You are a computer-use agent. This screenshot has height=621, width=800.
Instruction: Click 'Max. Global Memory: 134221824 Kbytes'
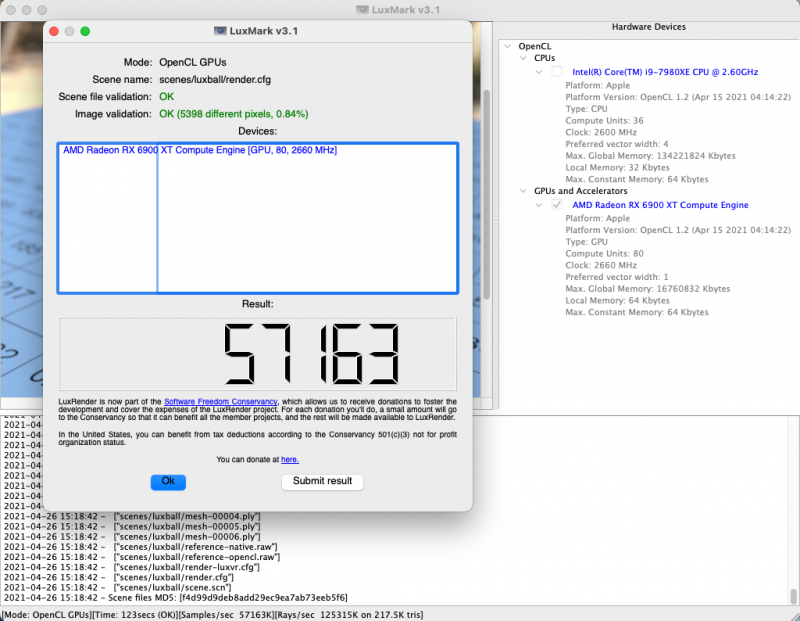click(x=650, y=156)
